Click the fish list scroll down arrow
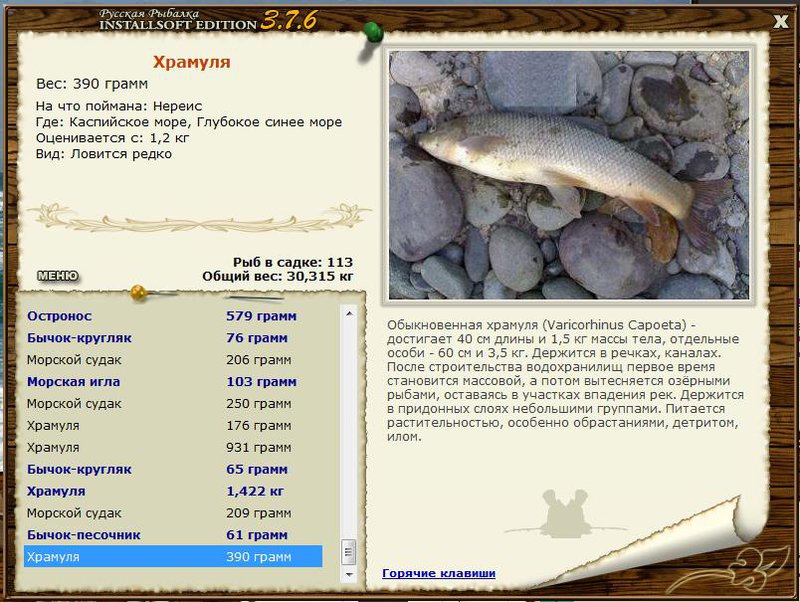800x602 pixels. (x=349, y=574)
